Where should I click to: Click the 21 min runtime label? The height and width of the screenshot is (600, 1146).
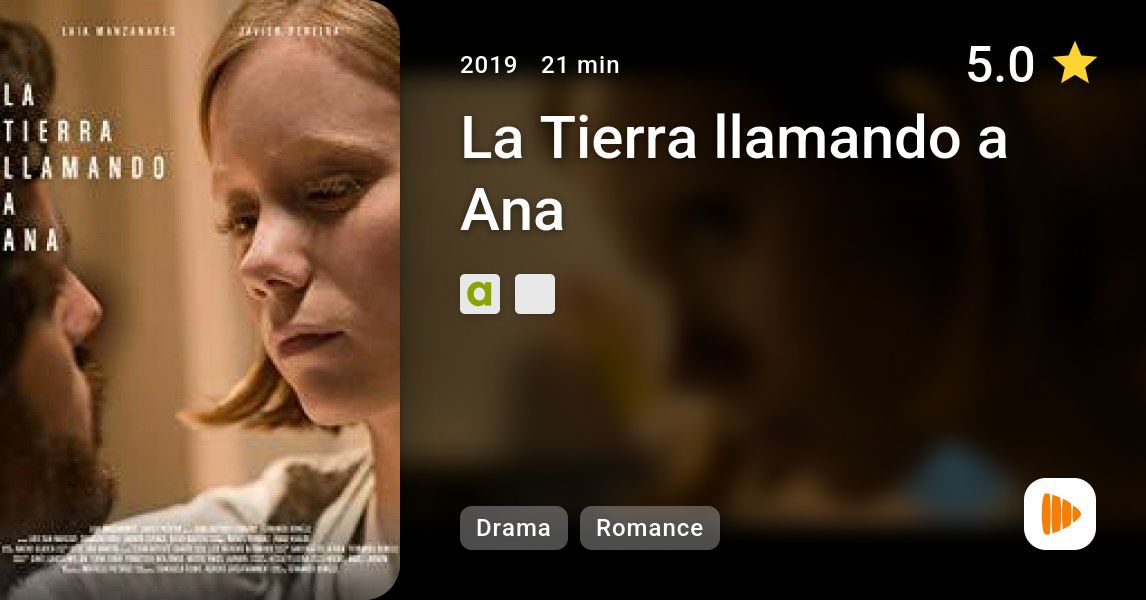click(x=580, y=65)
